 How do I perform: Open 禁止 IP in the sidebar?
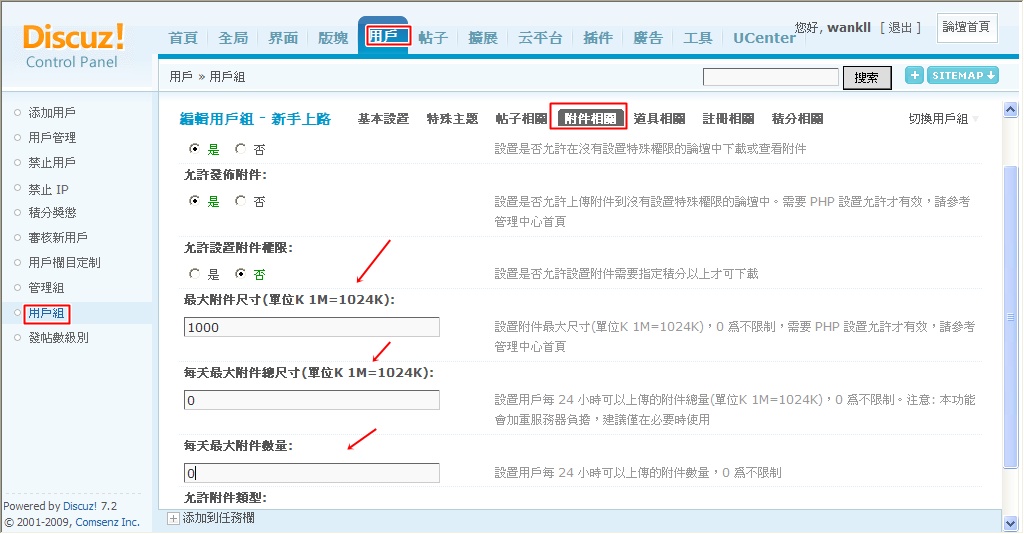[x=48, y=189]
